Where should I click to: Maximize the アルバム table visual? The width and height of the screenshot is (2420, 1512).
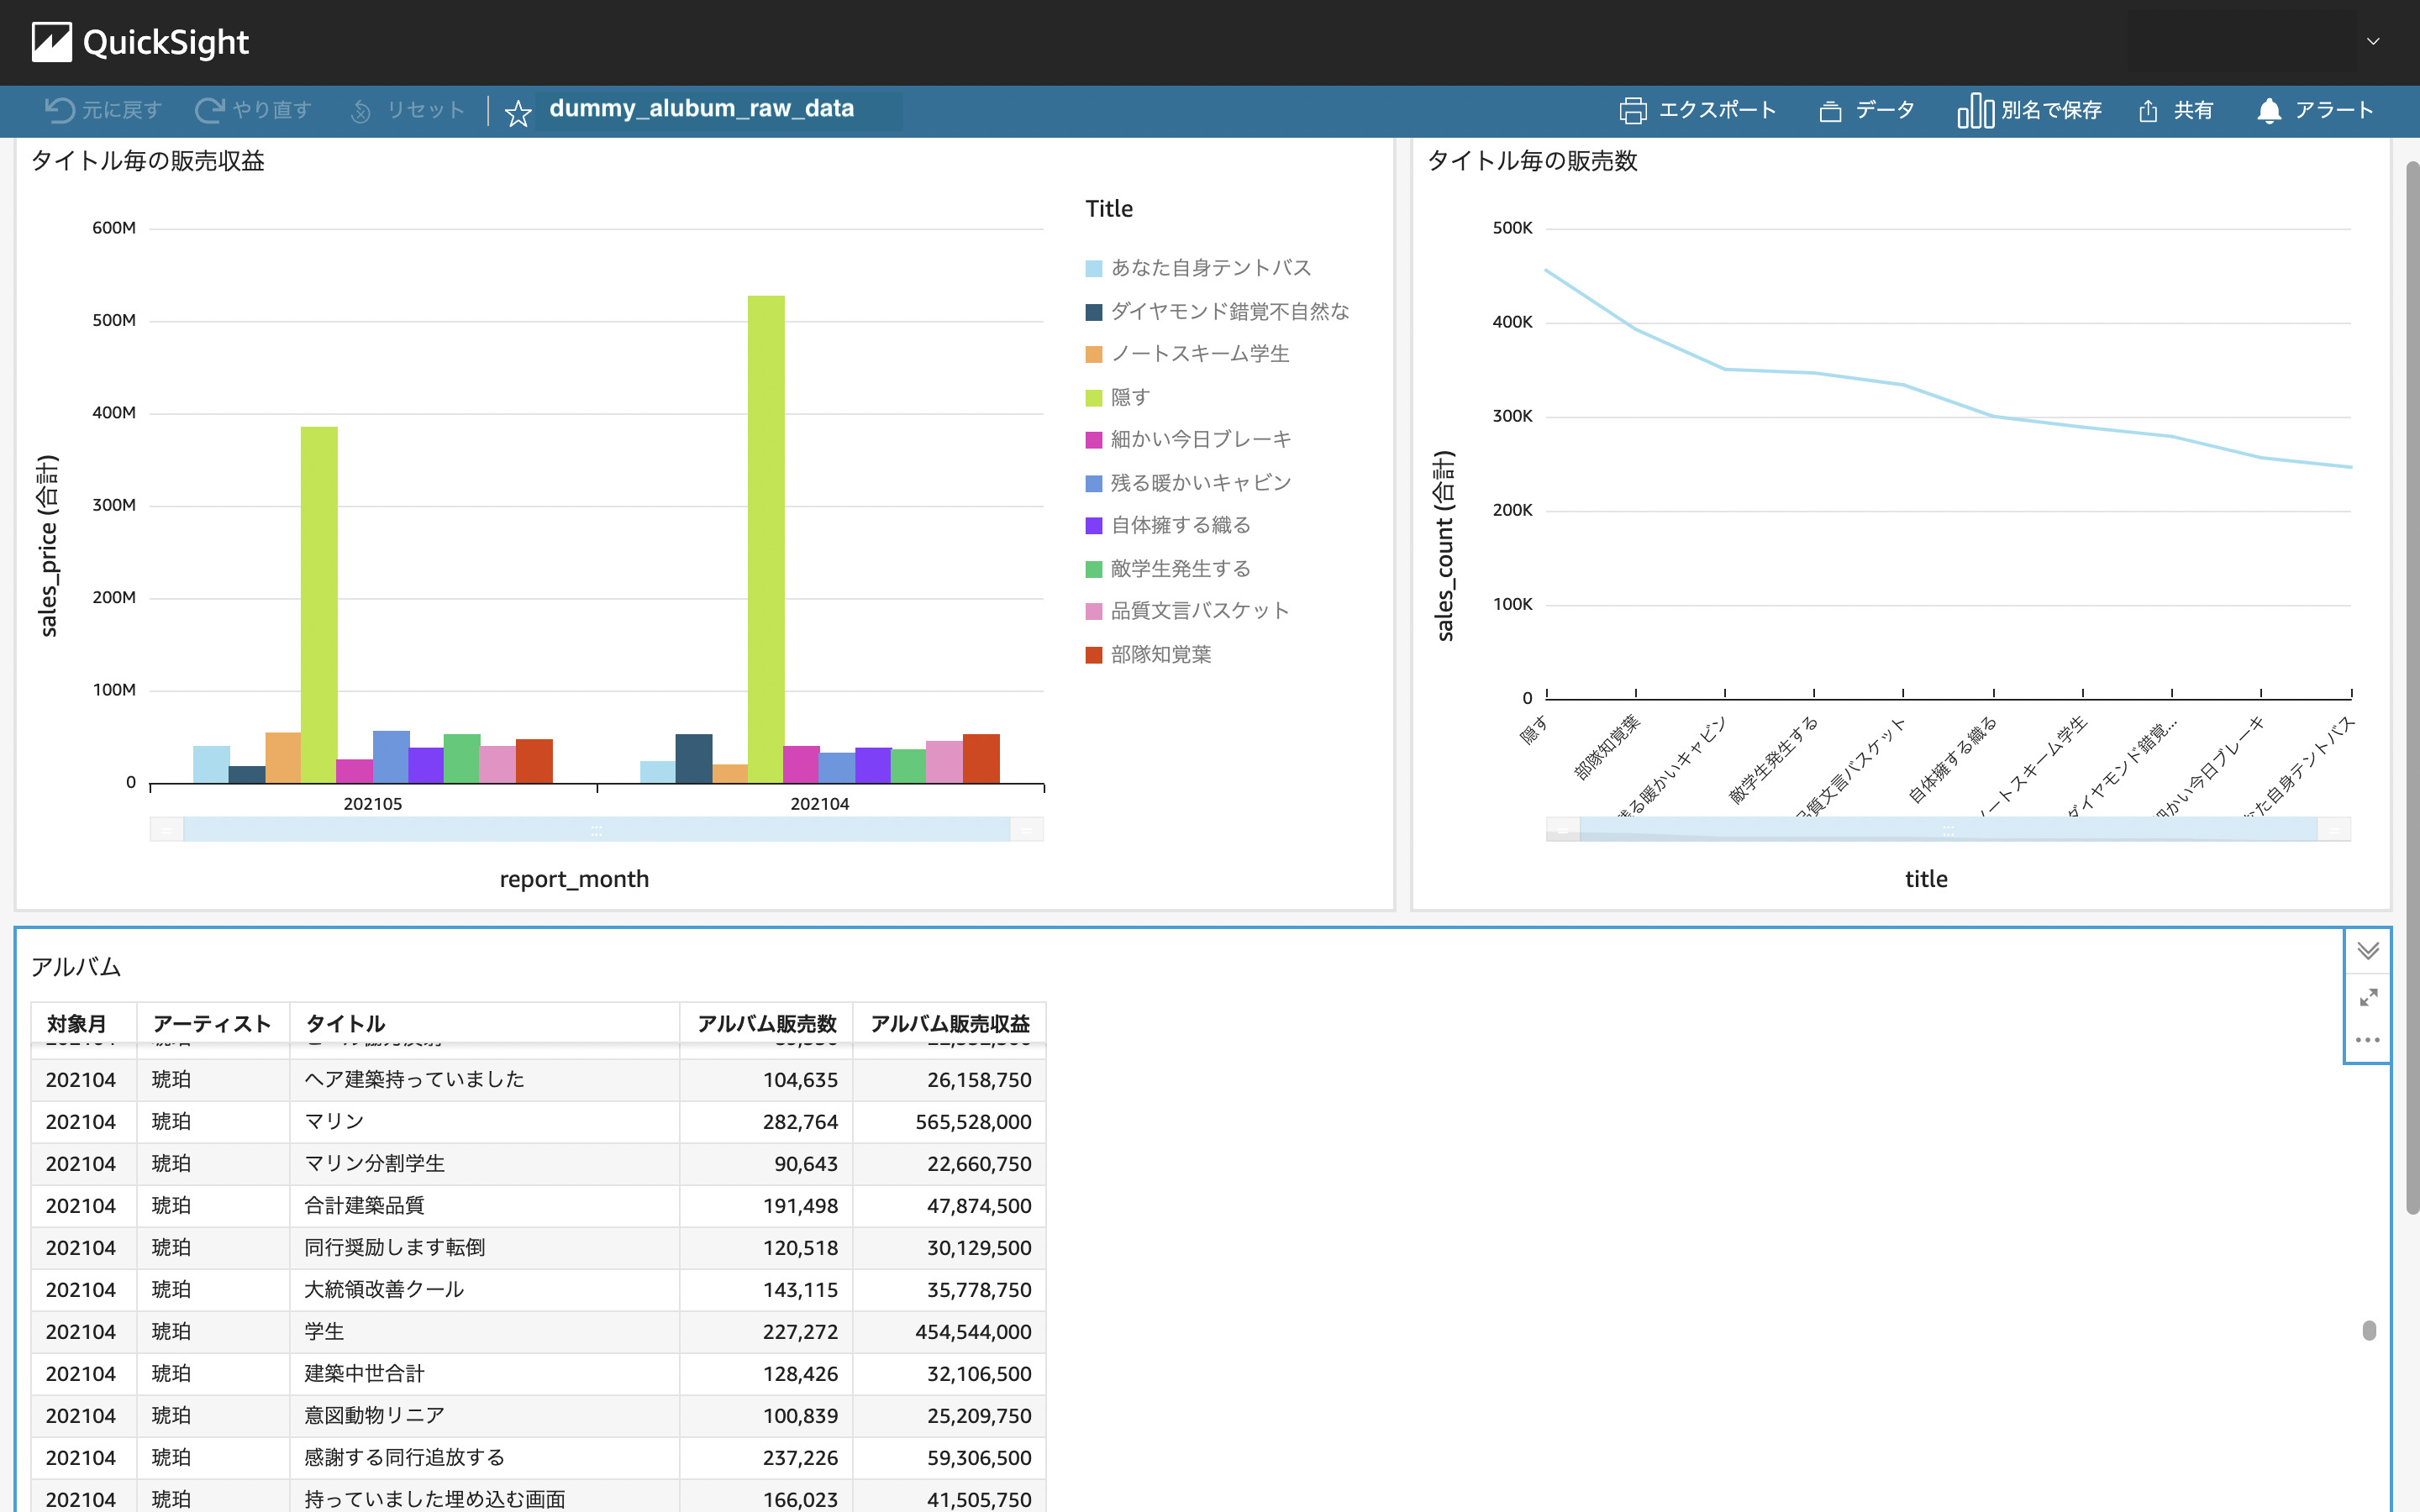point(2367,997)
